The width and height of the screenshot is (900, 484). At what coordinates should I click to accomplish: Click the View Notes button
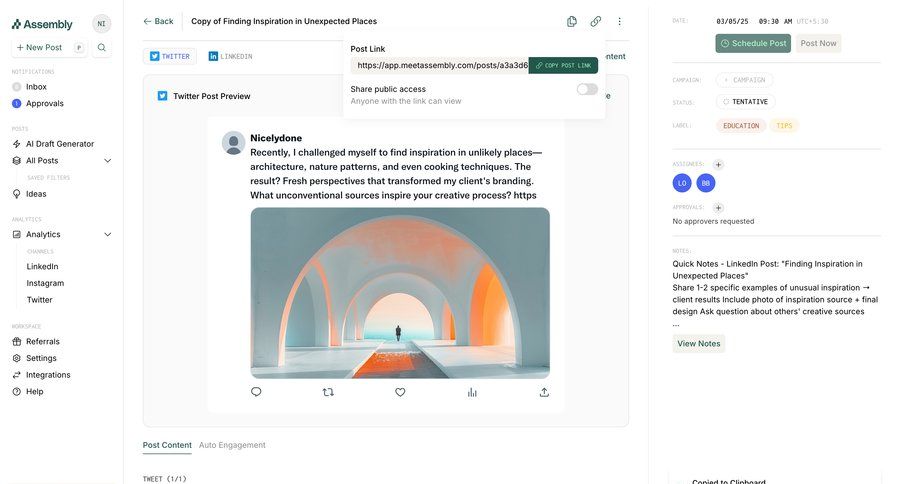[699, 343]
